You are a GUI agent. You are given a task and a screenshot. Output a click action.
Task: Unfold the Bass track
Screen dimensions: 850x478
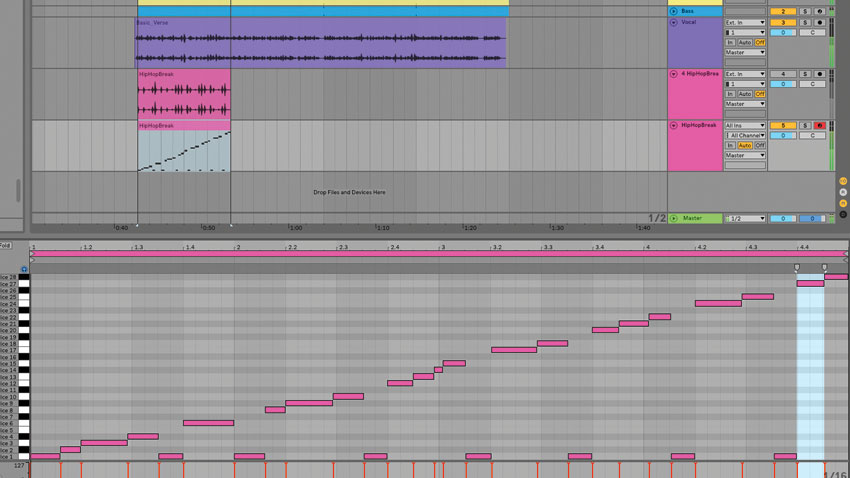(673, 11)
